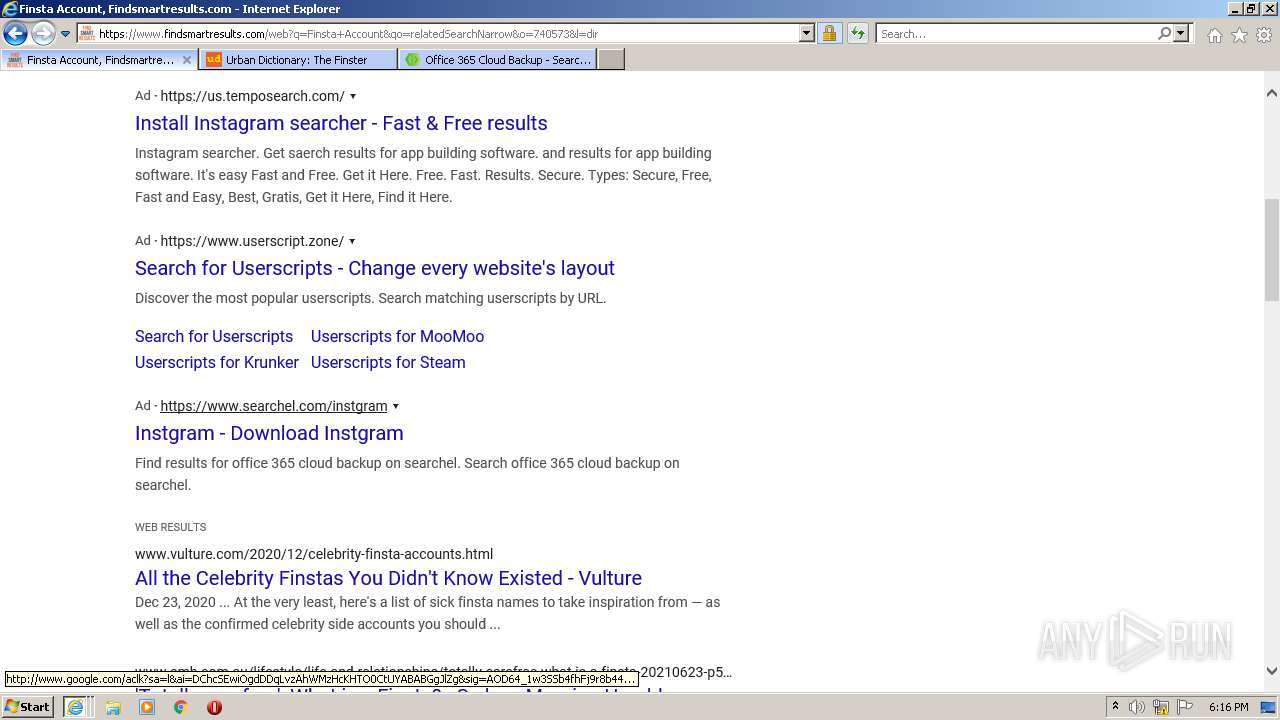Click the page scrollbar down arrow
This screenshot has width=1280, height=720.
tap(1272, 671)
